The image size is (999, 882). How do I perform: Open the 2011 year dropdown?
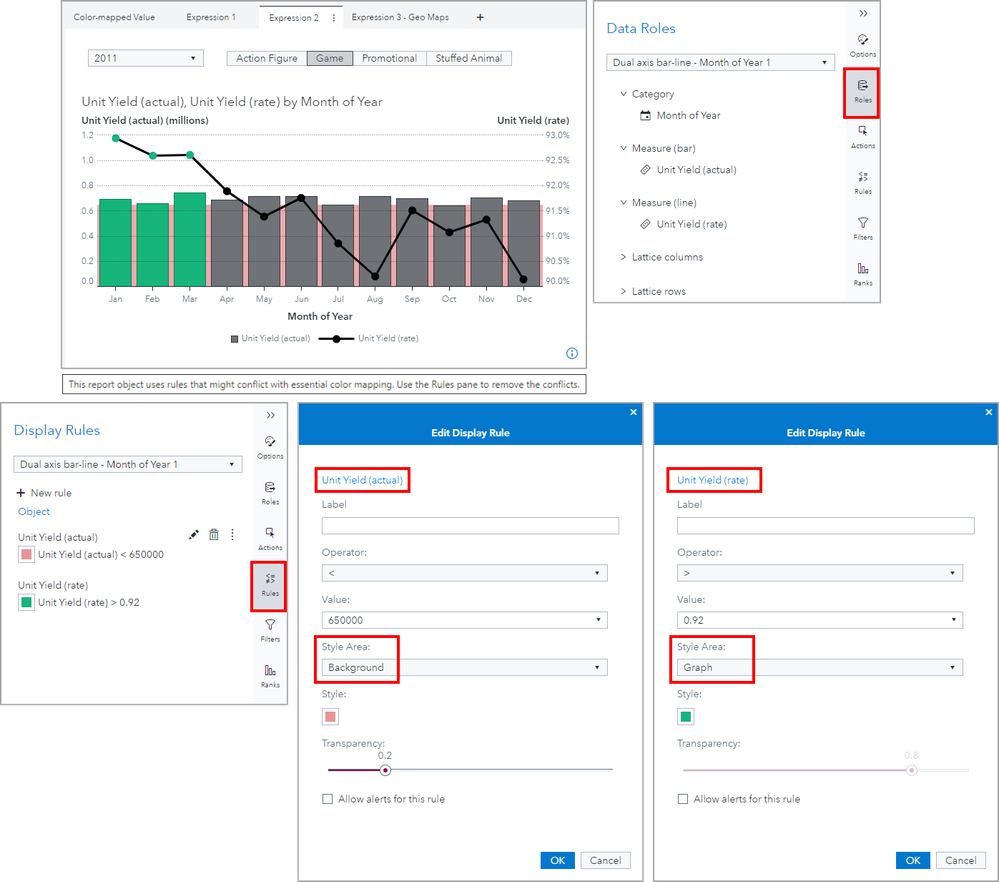point(145,58)
